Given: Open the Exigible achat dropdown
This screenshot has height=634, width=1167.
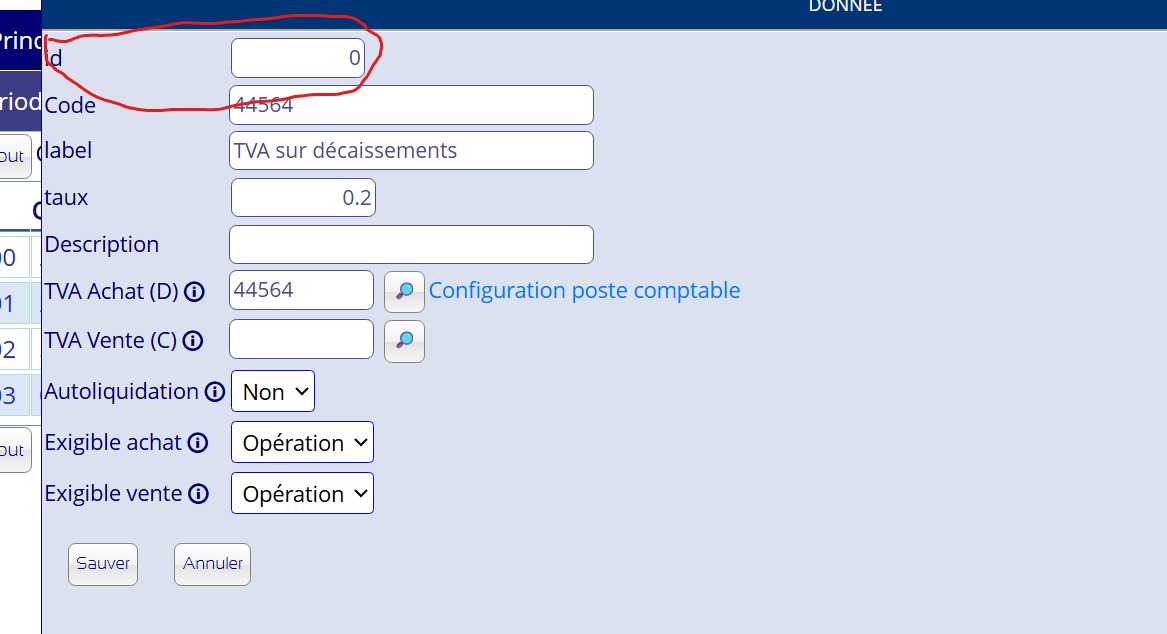Looking at the screenshot, I should click(302, 443).
